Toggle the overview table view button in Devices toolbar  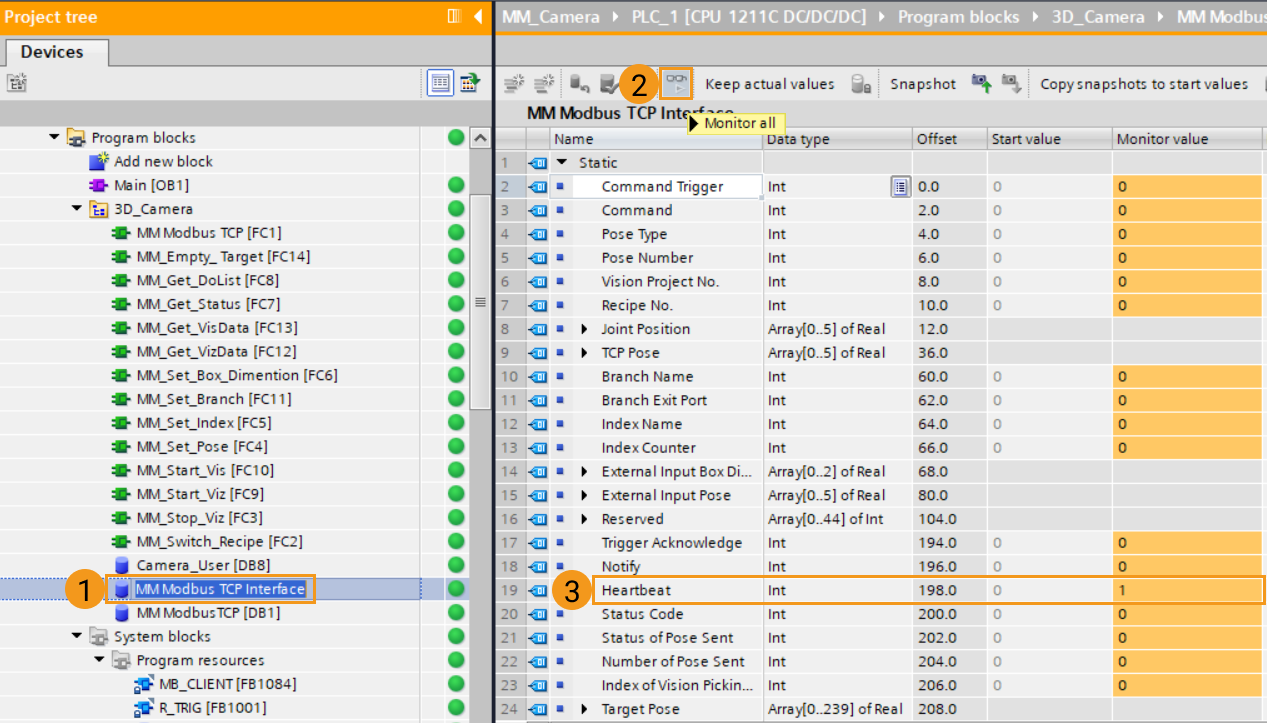point(440,84)
